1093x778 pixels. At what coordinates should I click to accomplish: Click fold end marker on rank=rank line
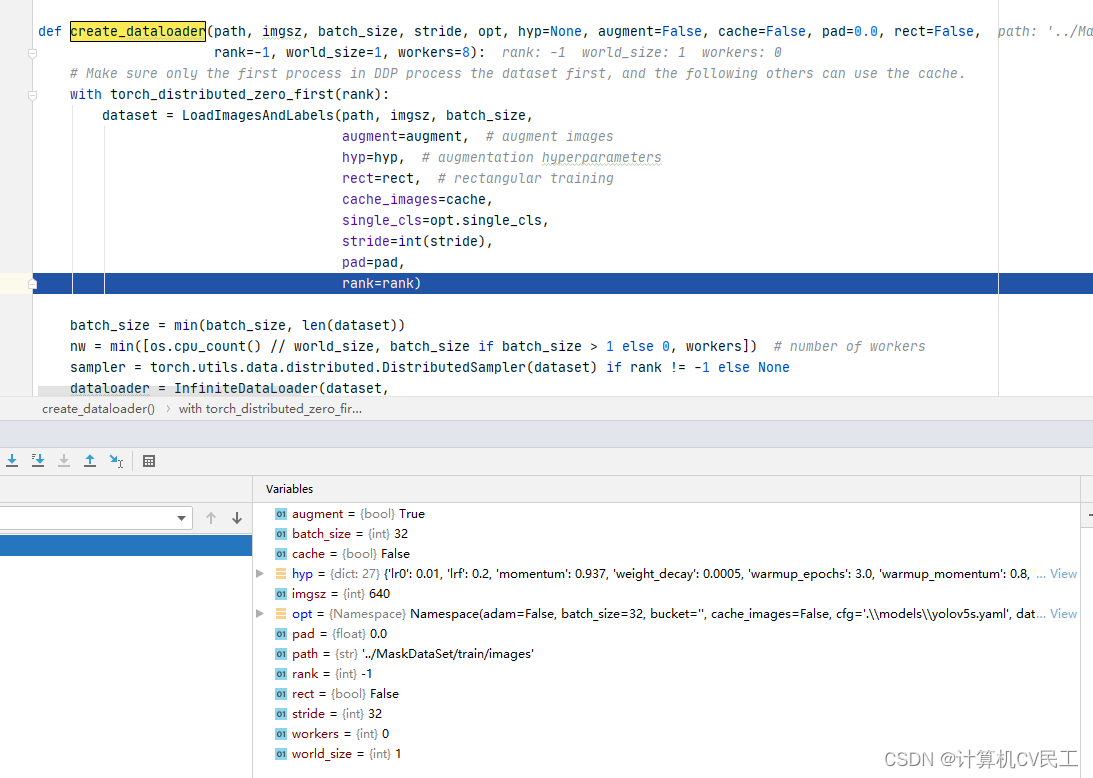(32, 284)
